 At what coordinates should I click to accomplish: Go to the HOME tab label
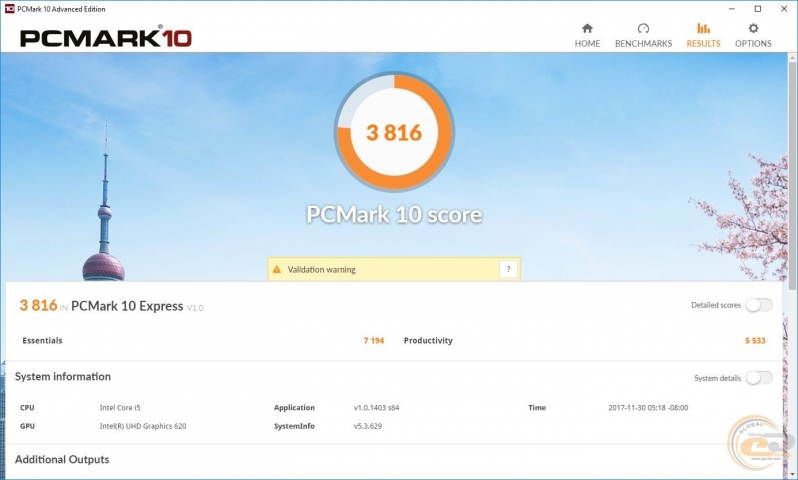[587, 44]
